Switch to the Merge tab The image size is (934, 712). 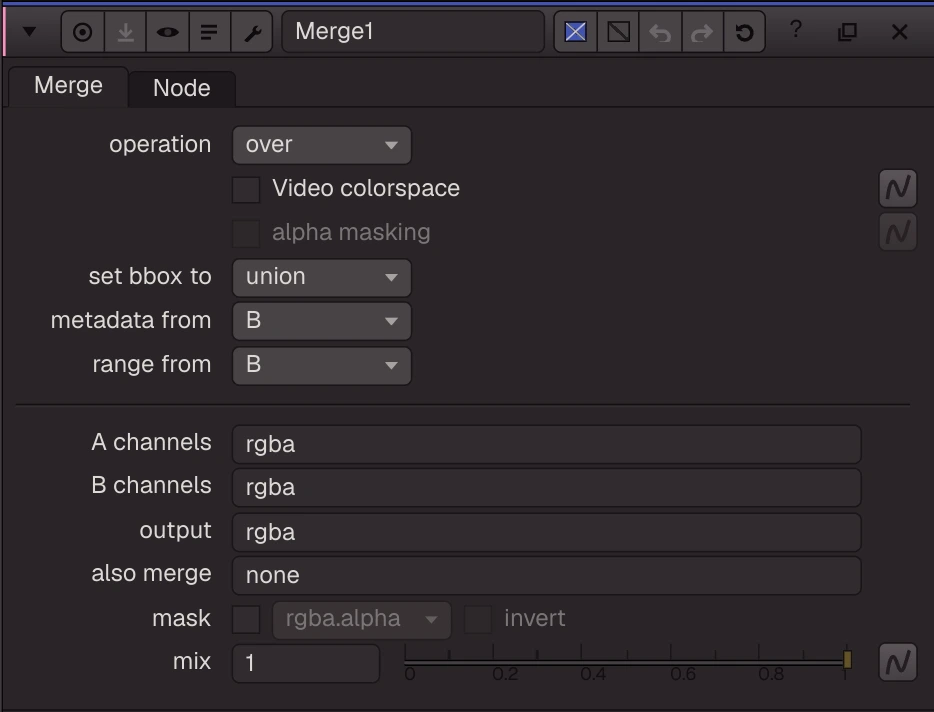click(69, 86)
